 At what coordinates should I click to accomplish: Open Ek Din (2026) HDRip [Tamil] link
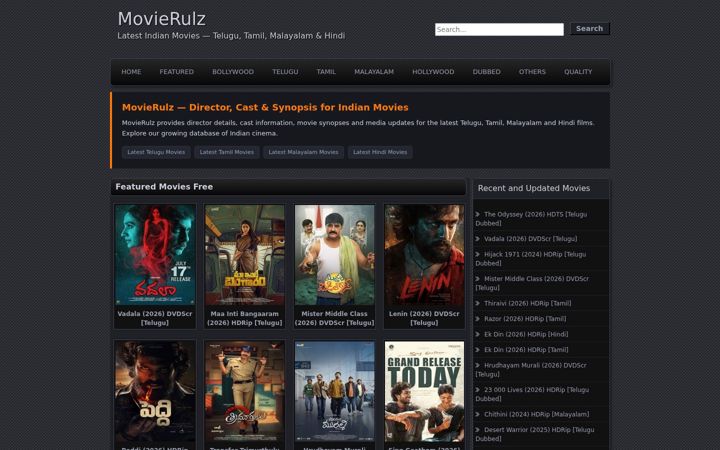click(526, 350)
